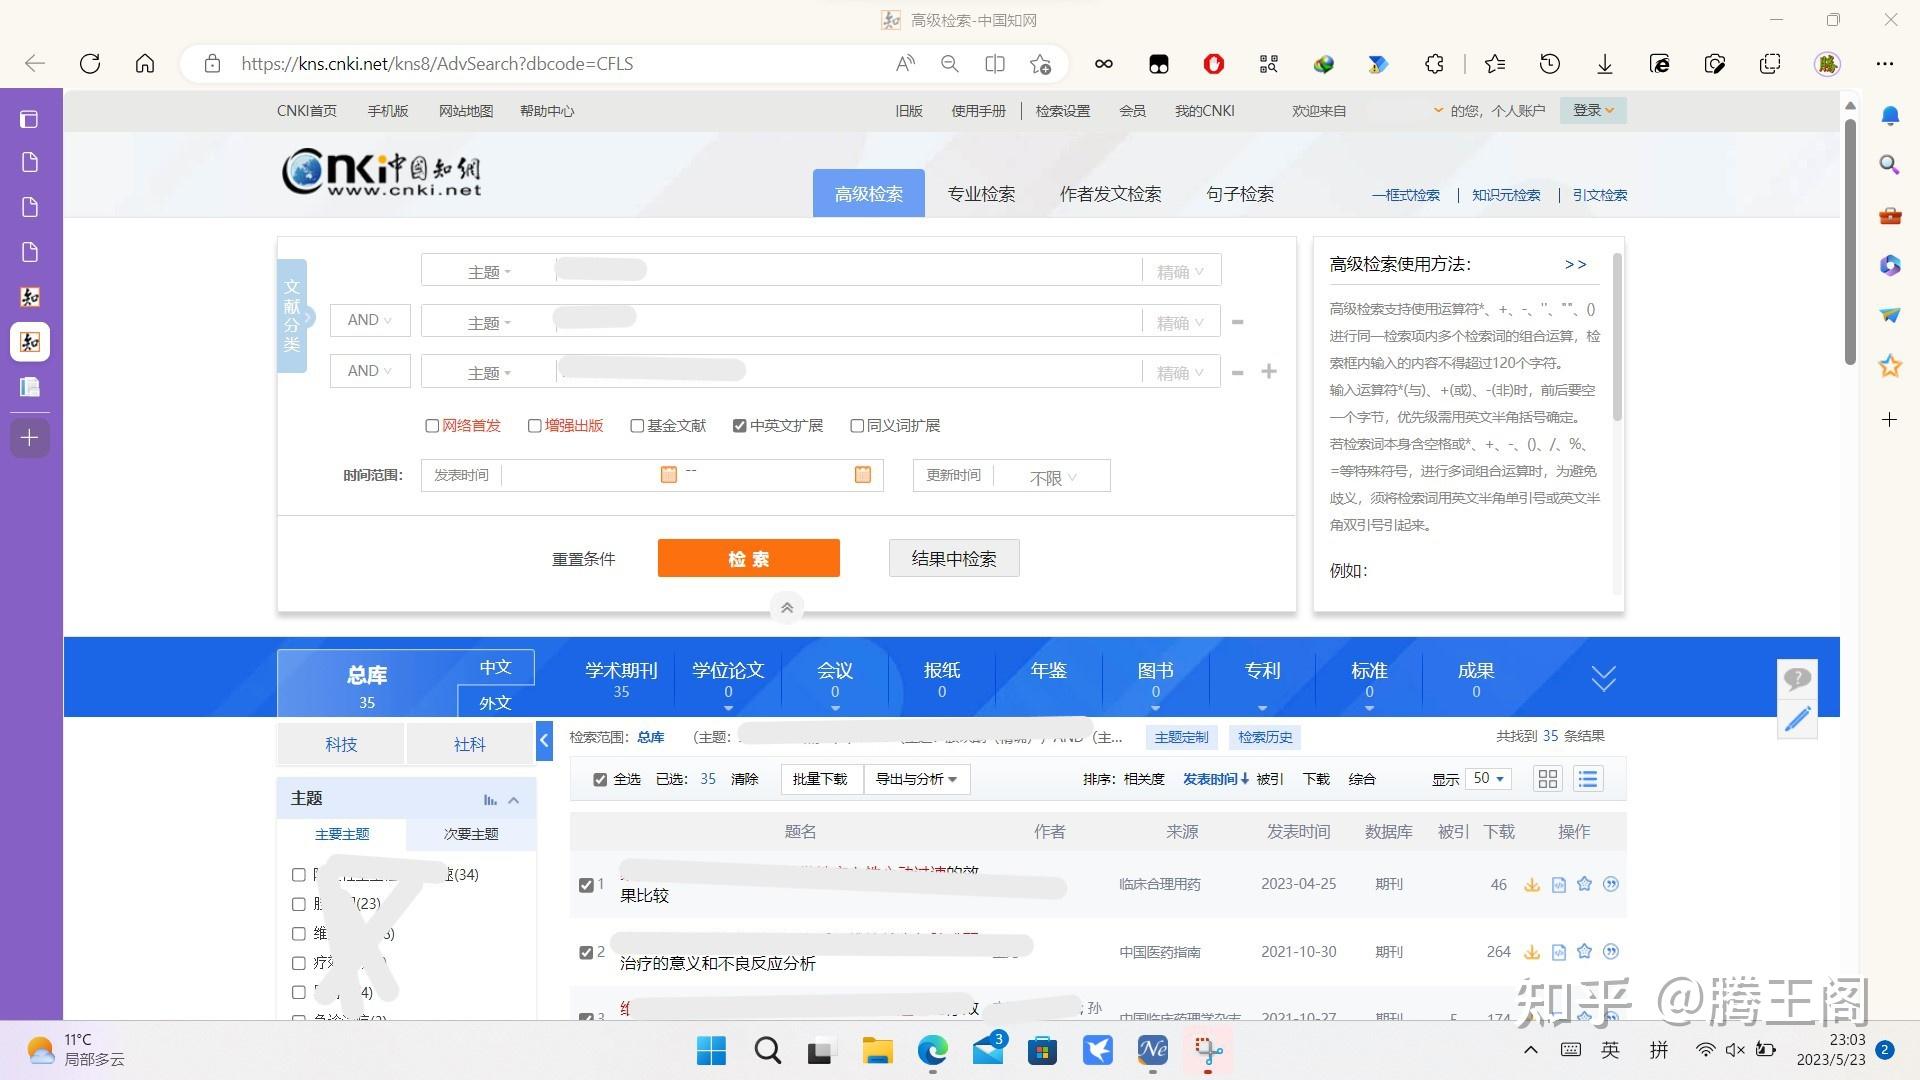Viewport: 1920px width, 1080px height.
Task: Enable the 增强出版 checkbox
Action: [x=534, y=426]
